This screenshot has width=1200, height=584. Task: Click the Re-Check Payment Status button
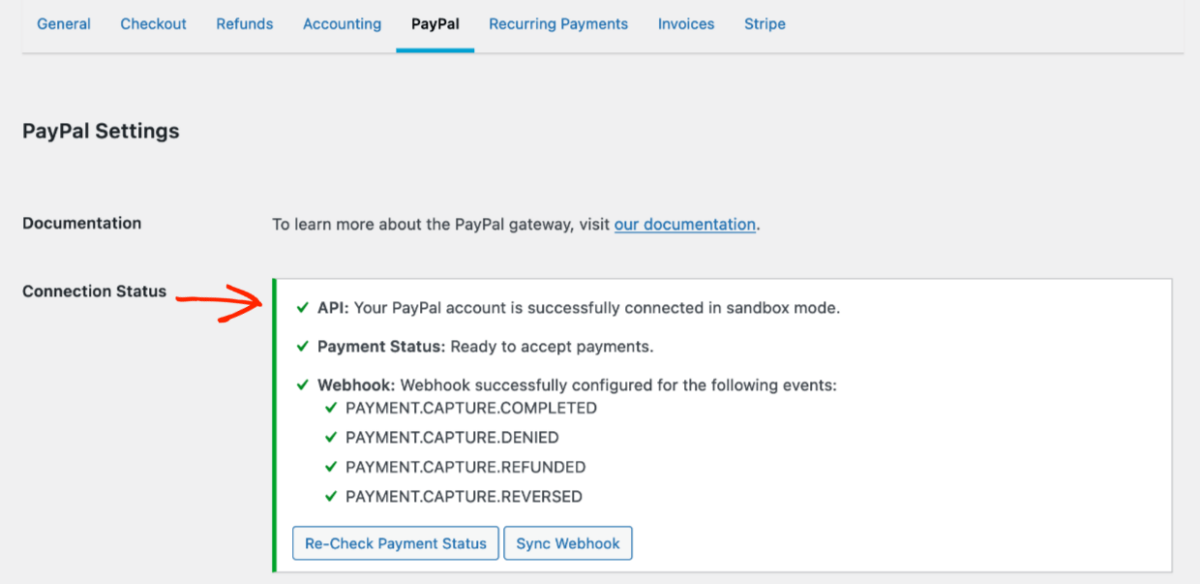(395, 543)
